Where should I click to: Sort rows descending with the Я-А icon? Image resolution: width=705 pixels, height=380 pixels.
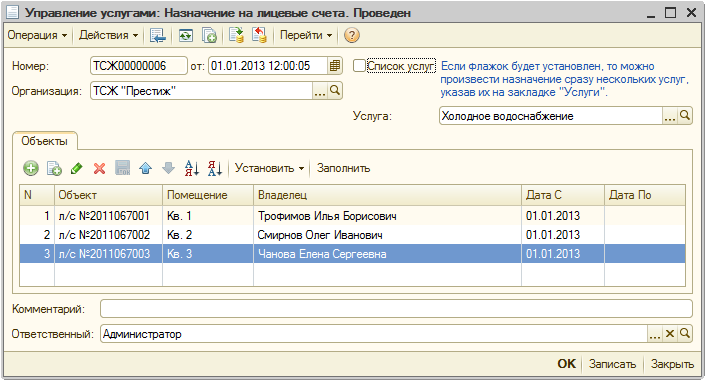pyautogui.click(x=215, y=169)
